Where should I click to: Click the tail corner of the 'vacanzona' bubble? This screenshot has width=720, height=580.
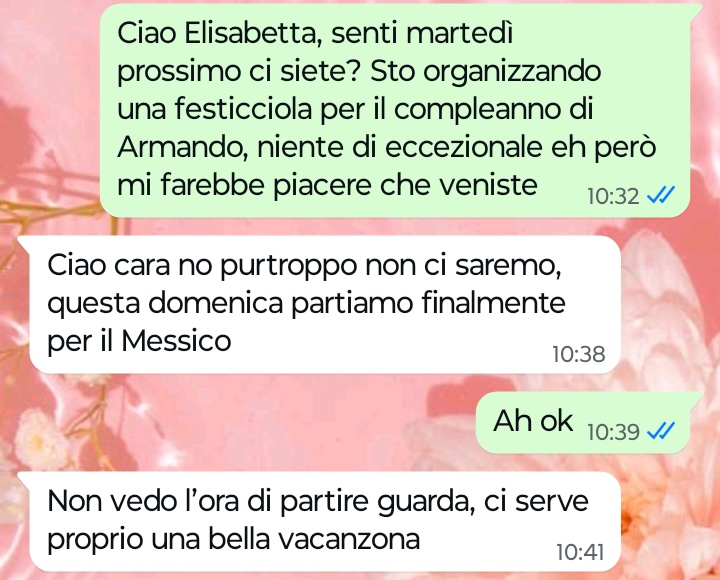[25, 478]
